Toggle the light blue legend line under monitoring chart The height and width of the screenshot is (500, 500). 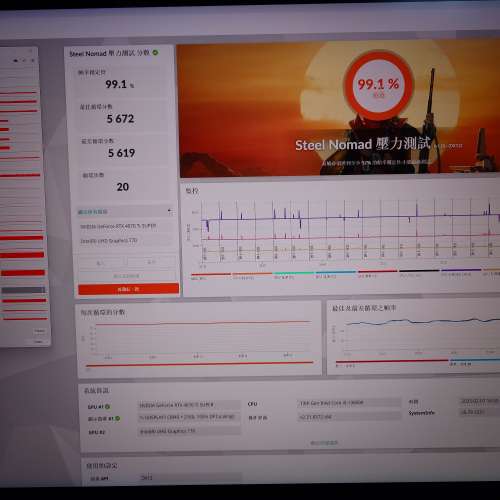[x=335, y=273]
